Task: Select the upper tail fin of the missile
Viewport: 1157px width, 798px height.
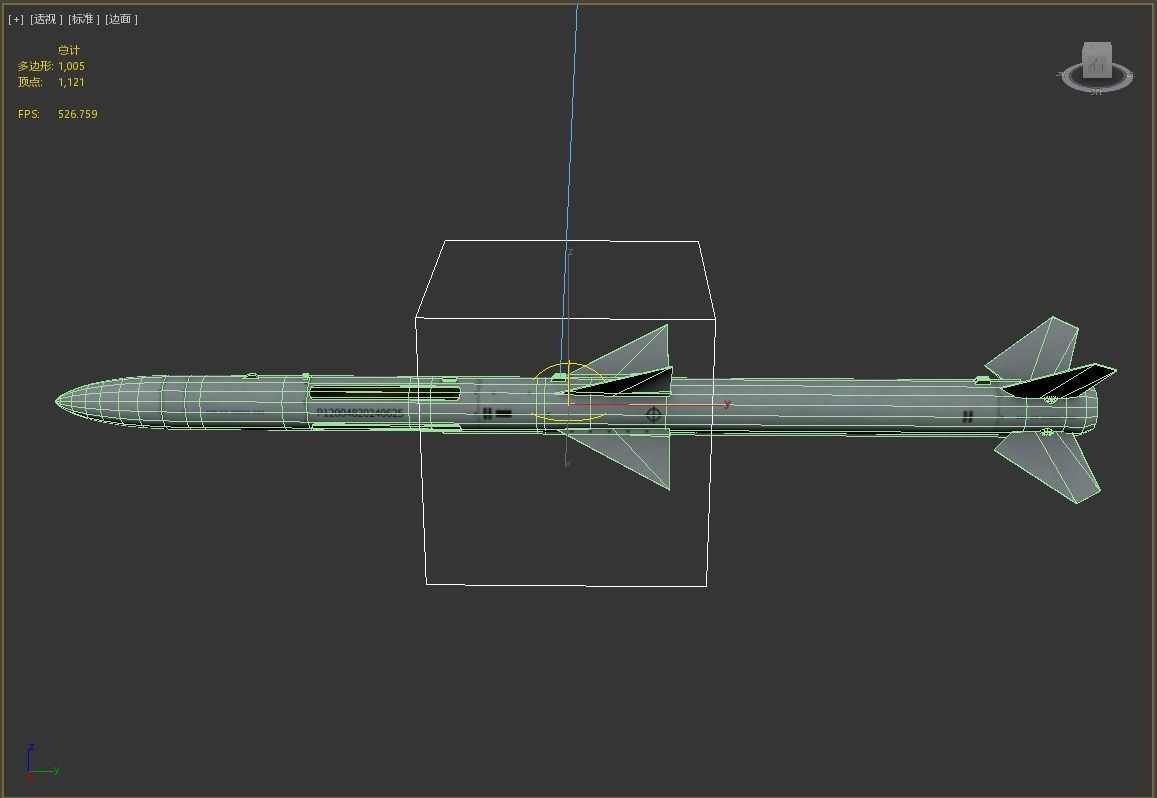Action: [1035, 348]
